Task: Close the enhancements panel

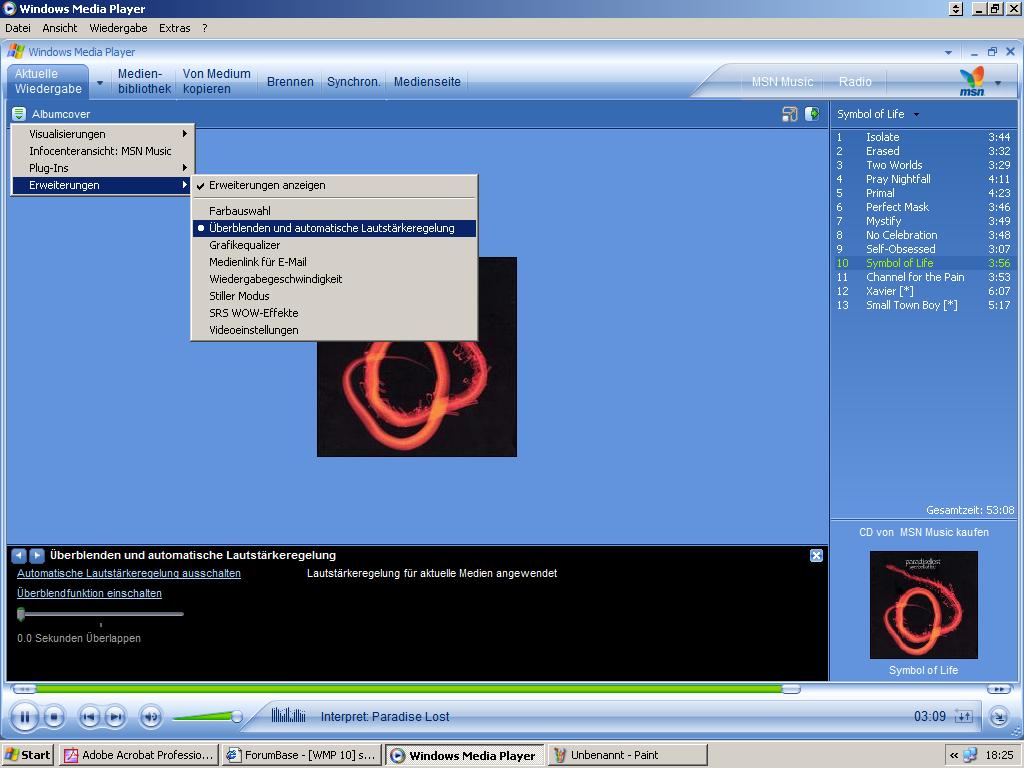Action: [816, 555]
